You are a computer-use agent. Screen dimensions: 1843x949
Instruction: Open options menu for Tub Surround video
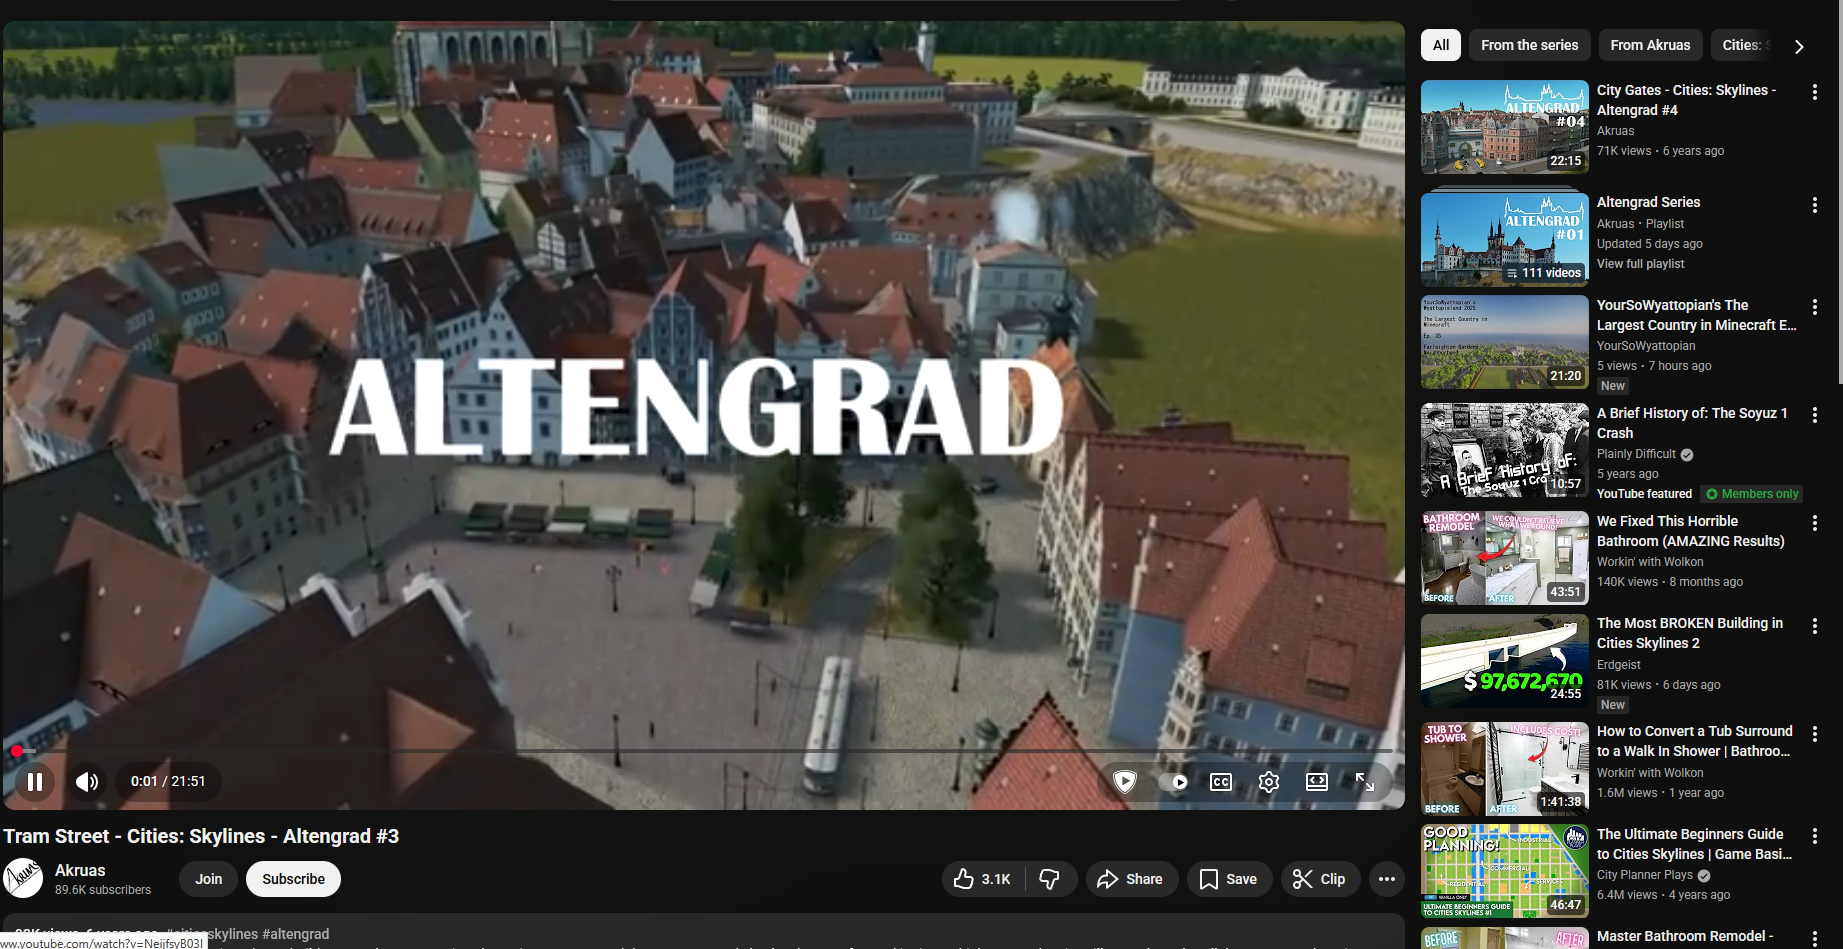click(x=1815, y=733)
